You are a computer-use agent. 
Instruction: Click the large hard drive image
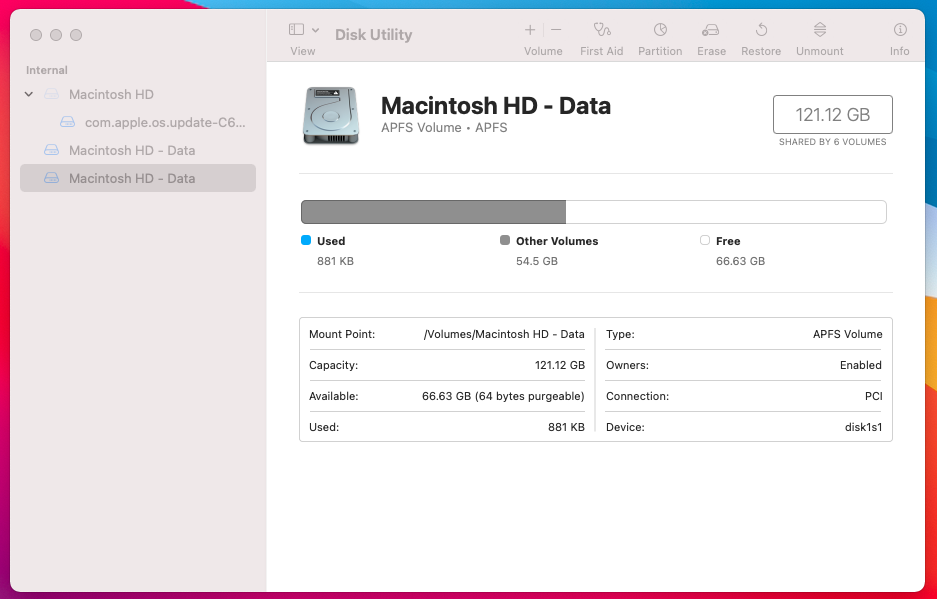click(331, 115)
